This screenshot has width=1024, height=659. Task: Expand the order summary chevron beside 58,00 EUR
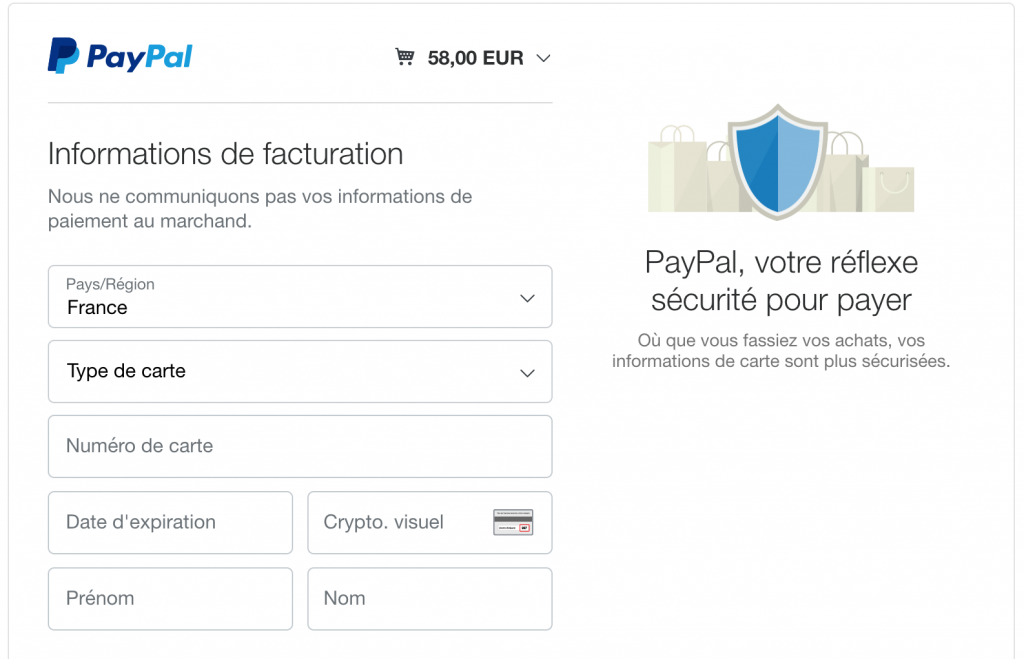(543, 58)
